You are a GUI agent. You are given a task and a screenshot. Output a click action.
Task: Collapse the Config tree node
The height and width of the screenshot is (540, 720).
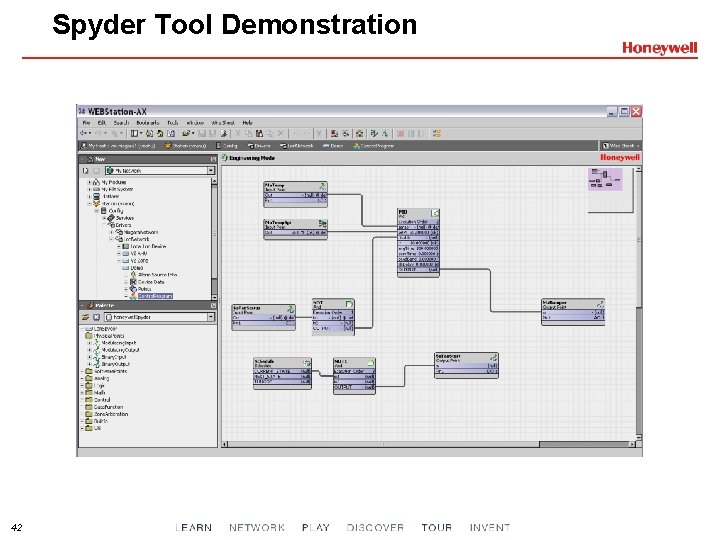pyautogui.click(x=97, y=211)
